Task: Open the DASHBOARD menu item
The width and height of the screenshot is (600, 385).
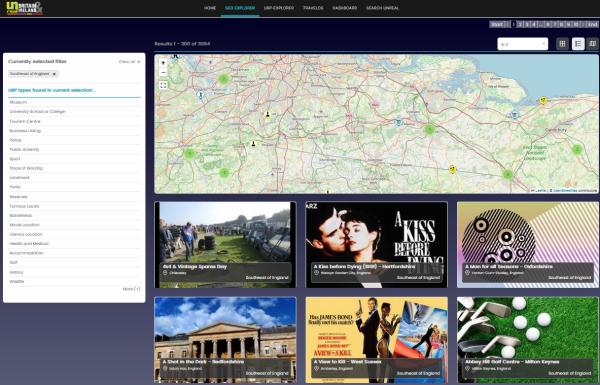Action: coord(344,8)
